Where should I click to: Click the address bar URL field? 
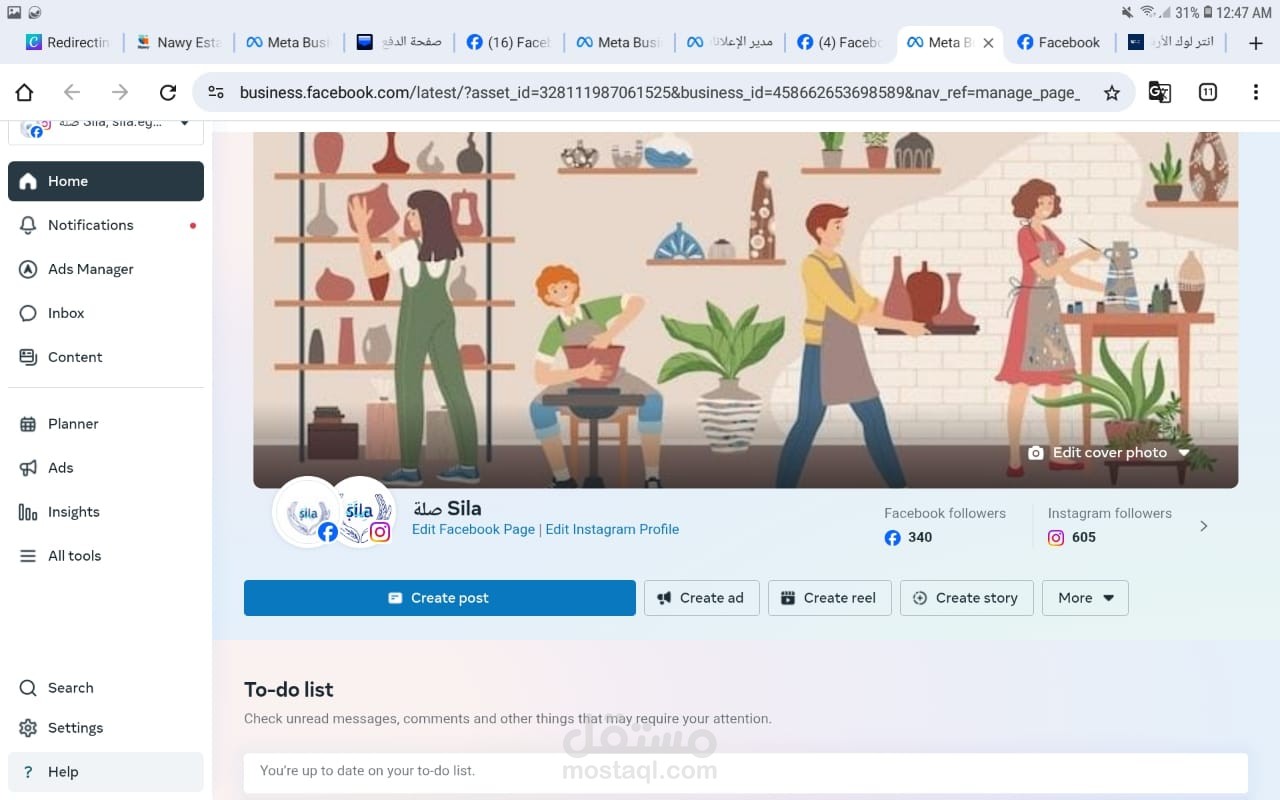(660, 93)
